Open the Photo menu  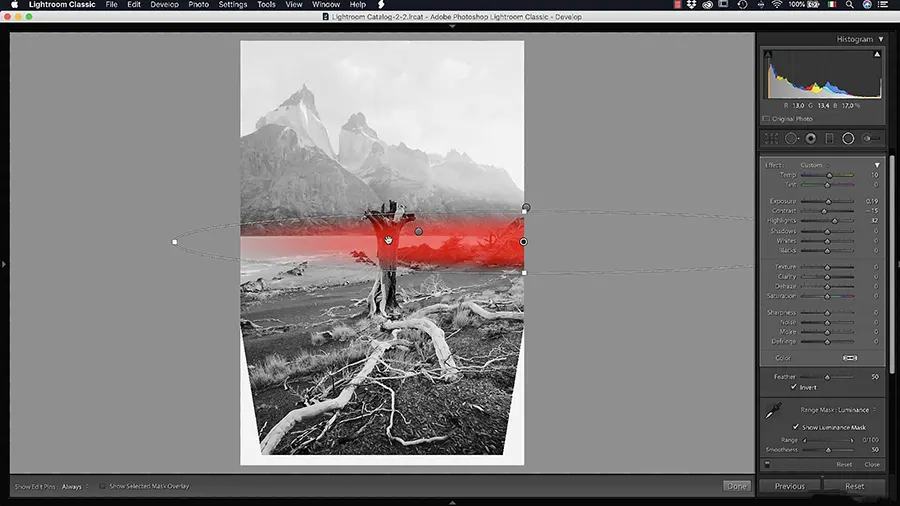click(x=198, y=5)
